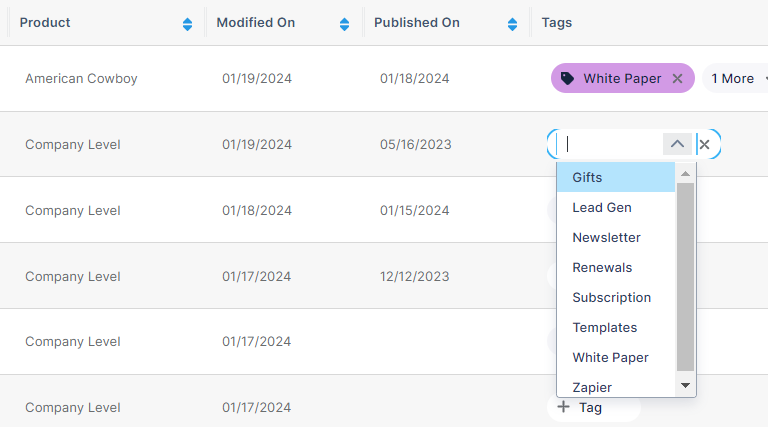Click Published On sort arrows icon
The width and height of the screenshot is (768, 427).
point(513,24)
